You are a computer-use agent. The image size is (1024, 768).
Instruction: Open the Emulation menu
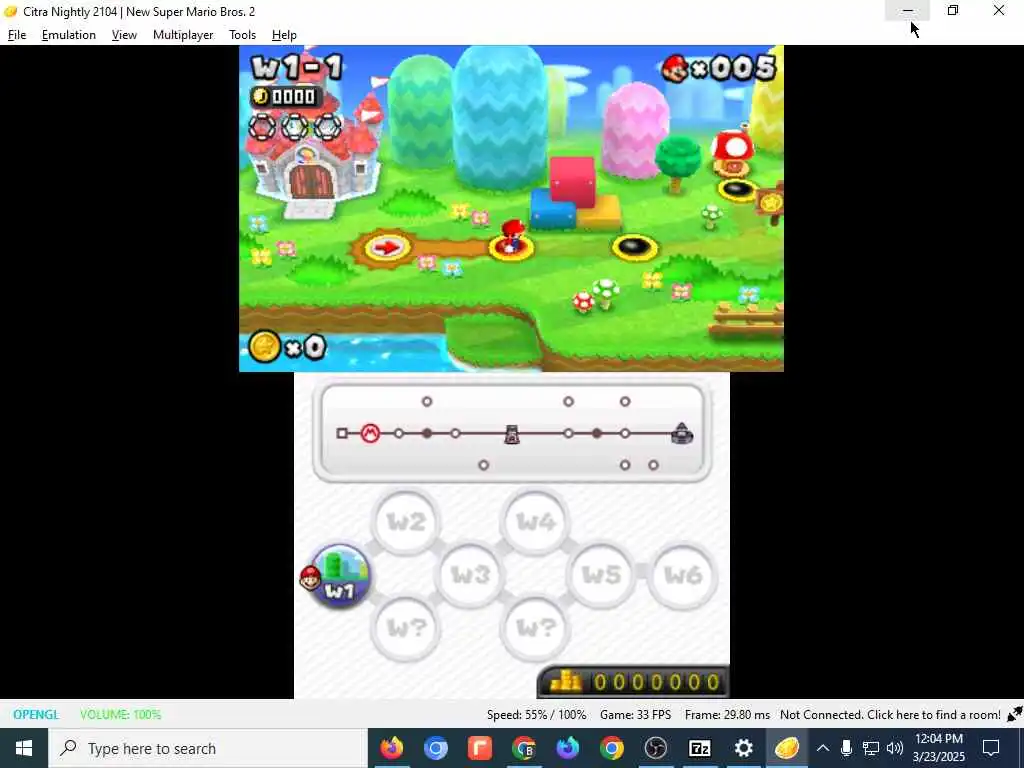69,35
